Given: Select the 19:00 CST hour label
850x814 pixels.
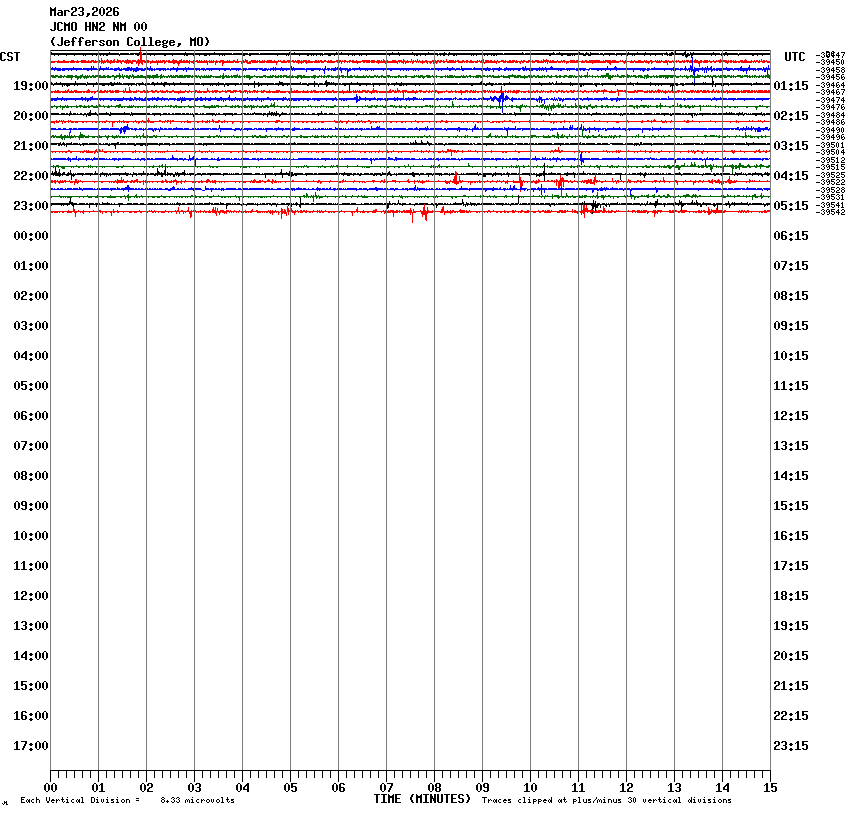Looking at the screenshot, I should pos(31,86).
